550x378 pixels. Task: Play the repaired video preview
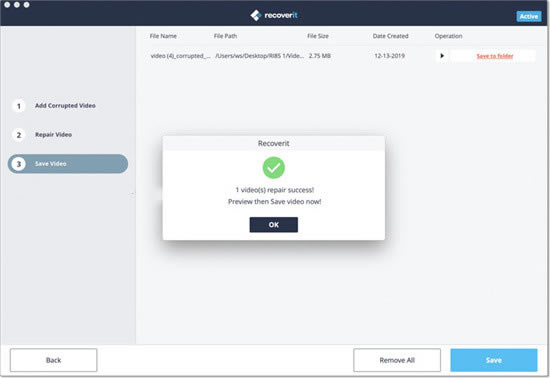[x=442, y=56]
